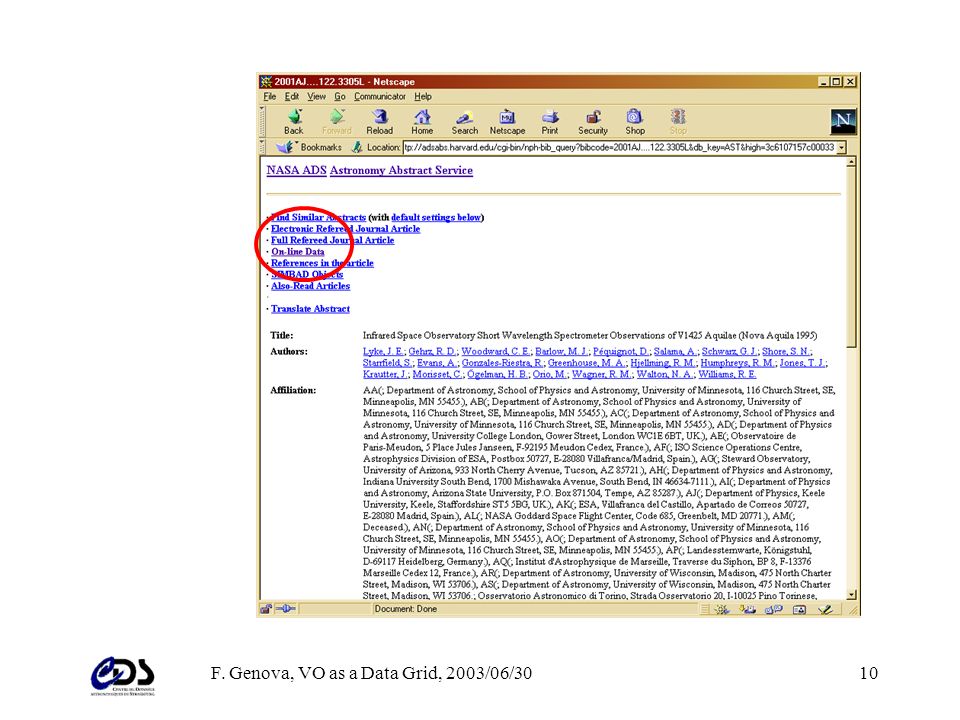The width and height of the screenshot is (960, 720).
Task: Open the default settings below link
Action: (436, 217)
